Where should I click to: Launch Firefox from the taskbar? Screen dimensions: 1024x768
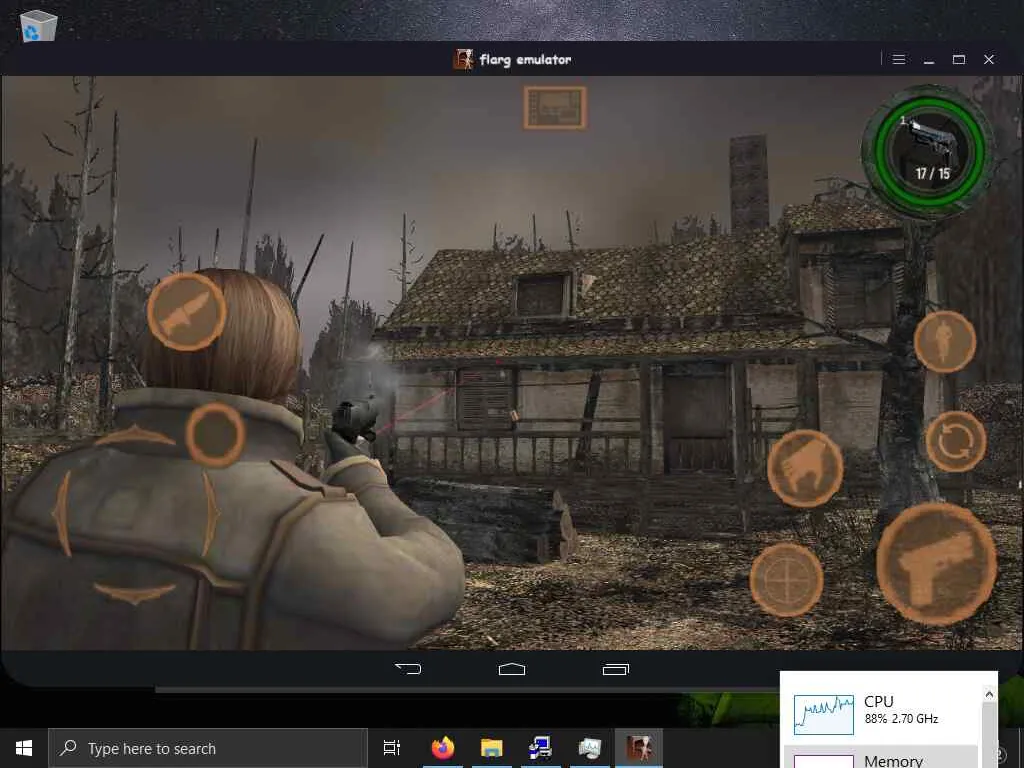443,748
